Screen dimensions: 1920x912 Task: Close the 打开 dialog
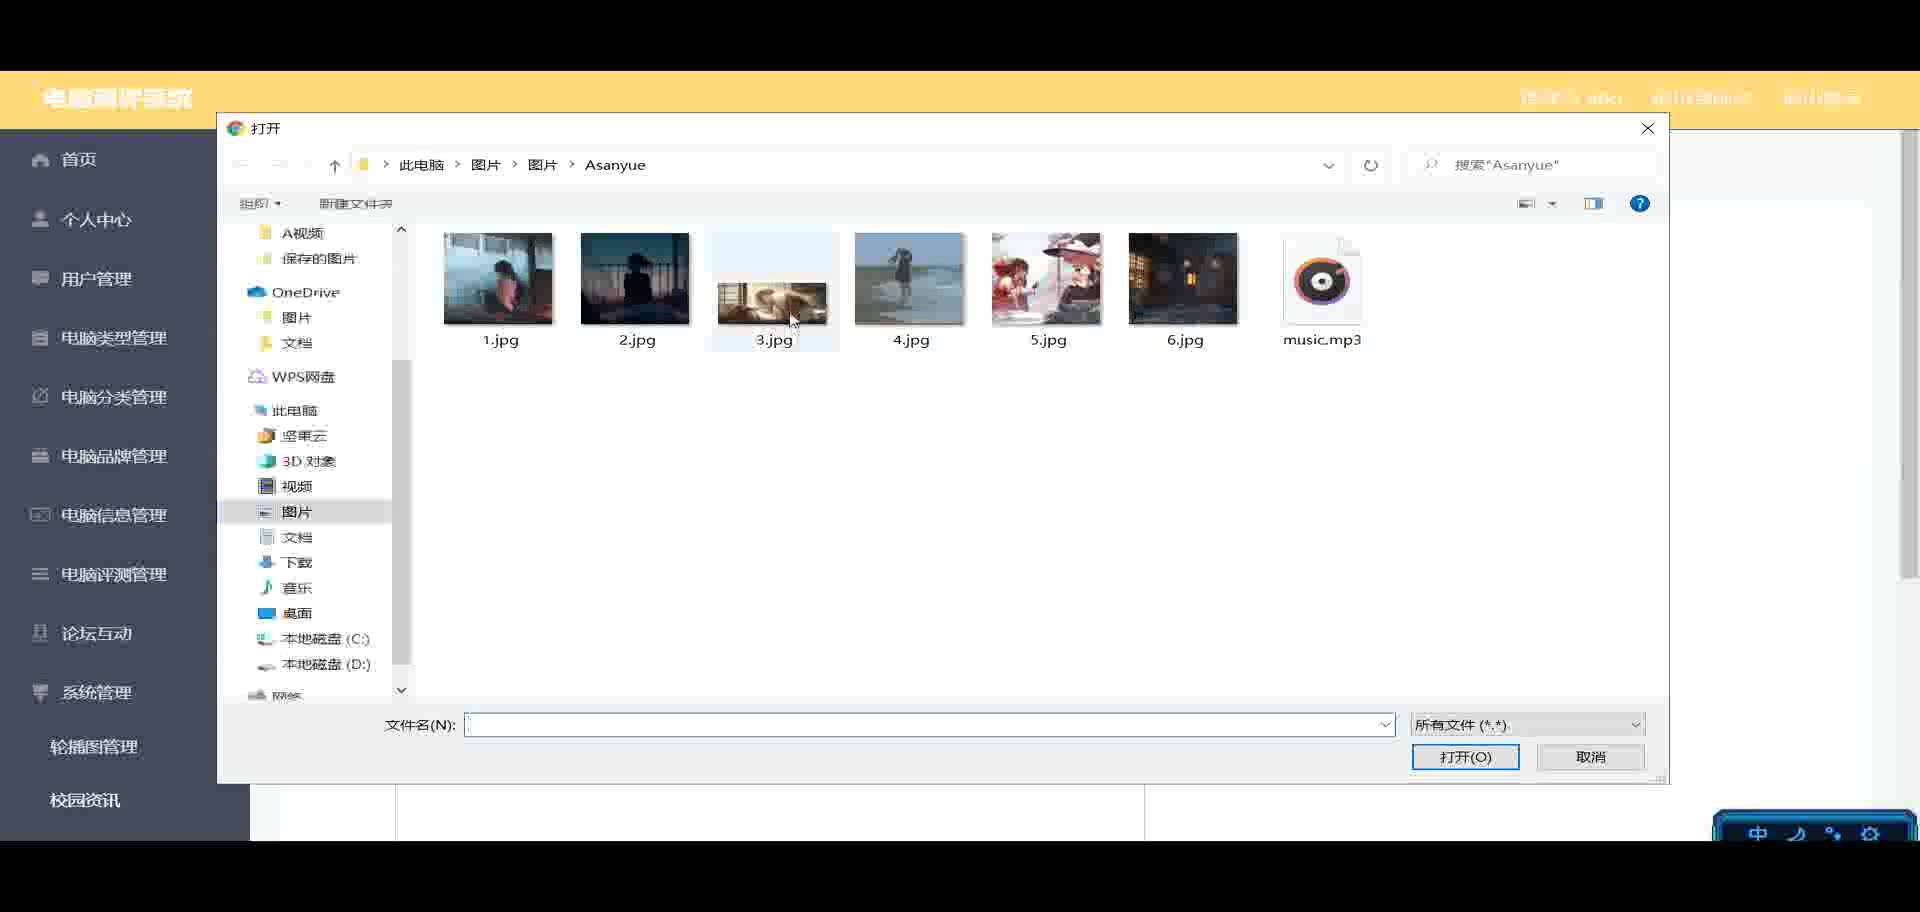click(1648, 128)
